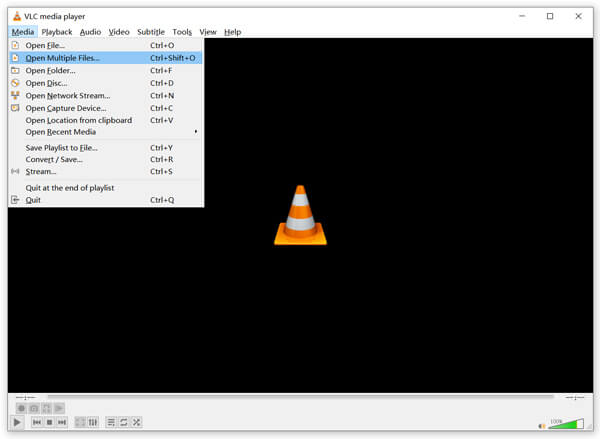Viewport: 600px width, 439px height.
Task: Open the Audio menu
Action: click(x=90, y=32)
